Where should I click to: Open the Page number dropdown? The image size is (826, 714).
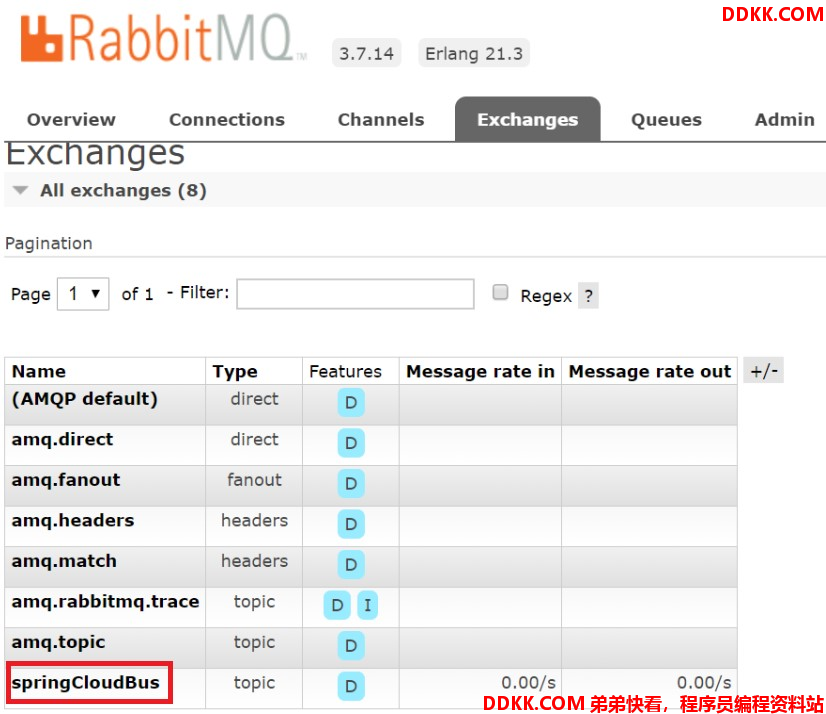pos(83,294)
